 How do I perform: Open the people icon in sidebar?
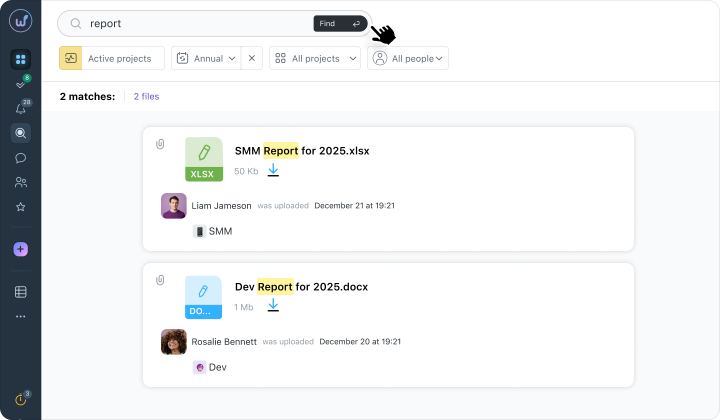(21, 183)
